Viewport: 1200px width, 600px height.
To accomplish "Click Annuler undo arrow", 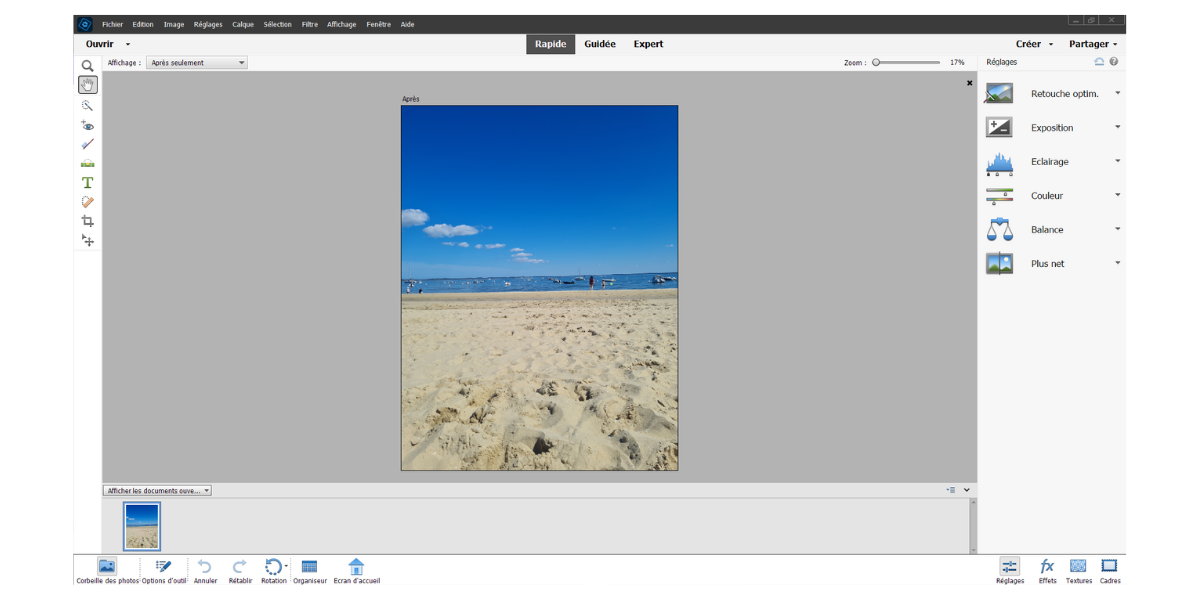I will 205,570.
